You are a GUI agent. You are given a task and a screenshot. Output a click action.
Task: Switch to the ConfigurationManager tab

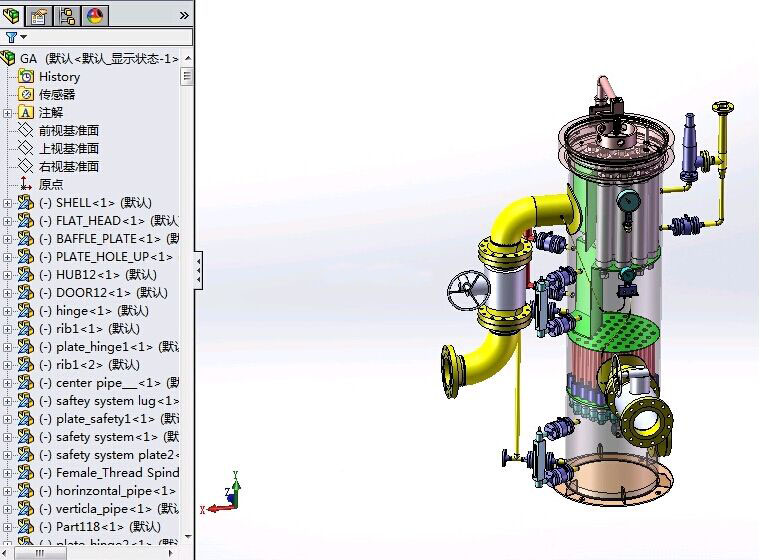67,16
